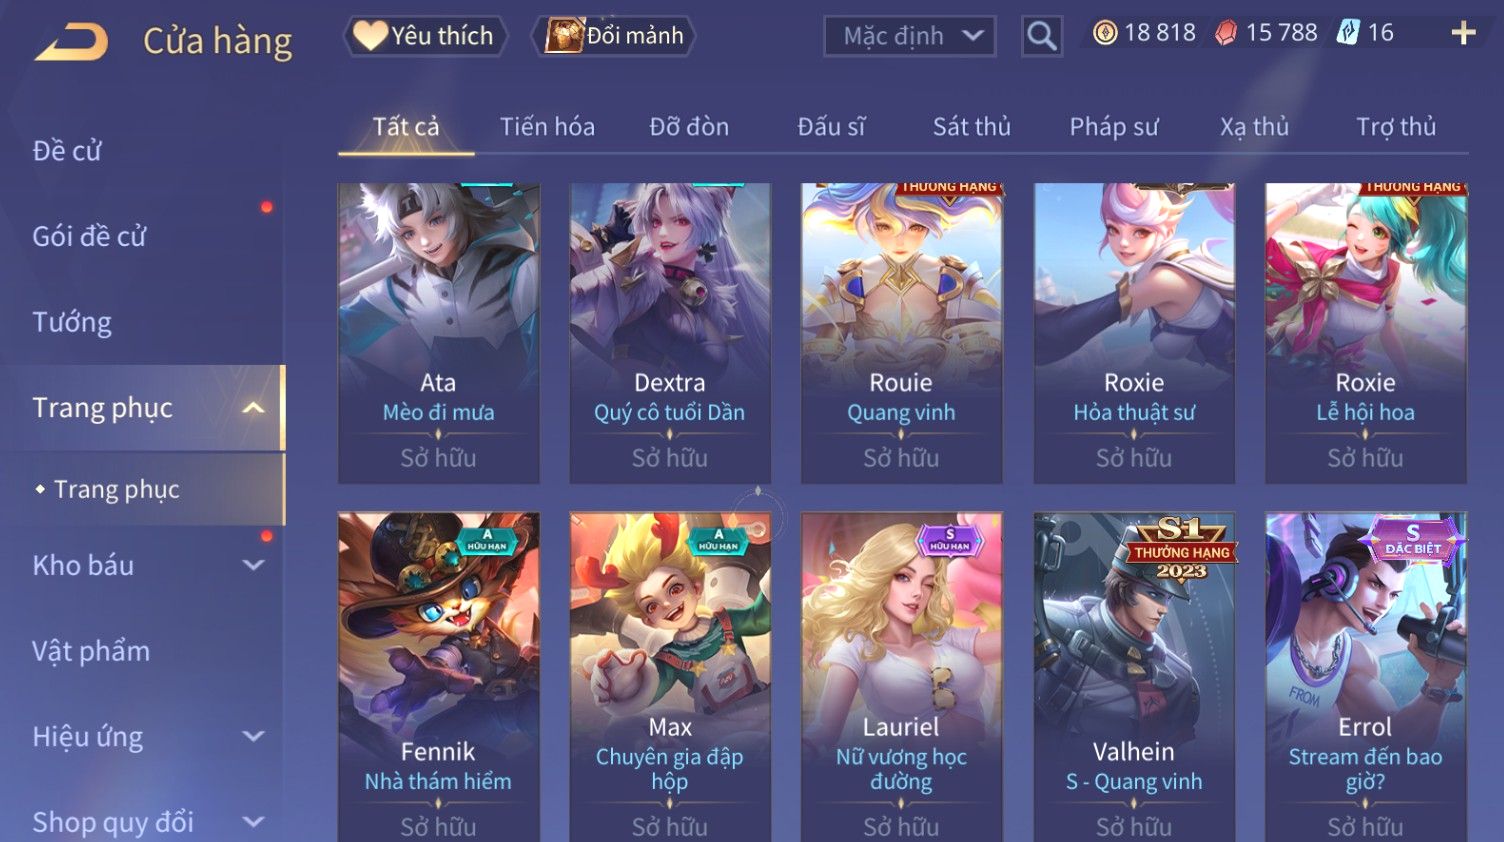1504x842 pixels.
Task: Select Errol Stream đến bao giờ skin
Action: pos(1365,677)
